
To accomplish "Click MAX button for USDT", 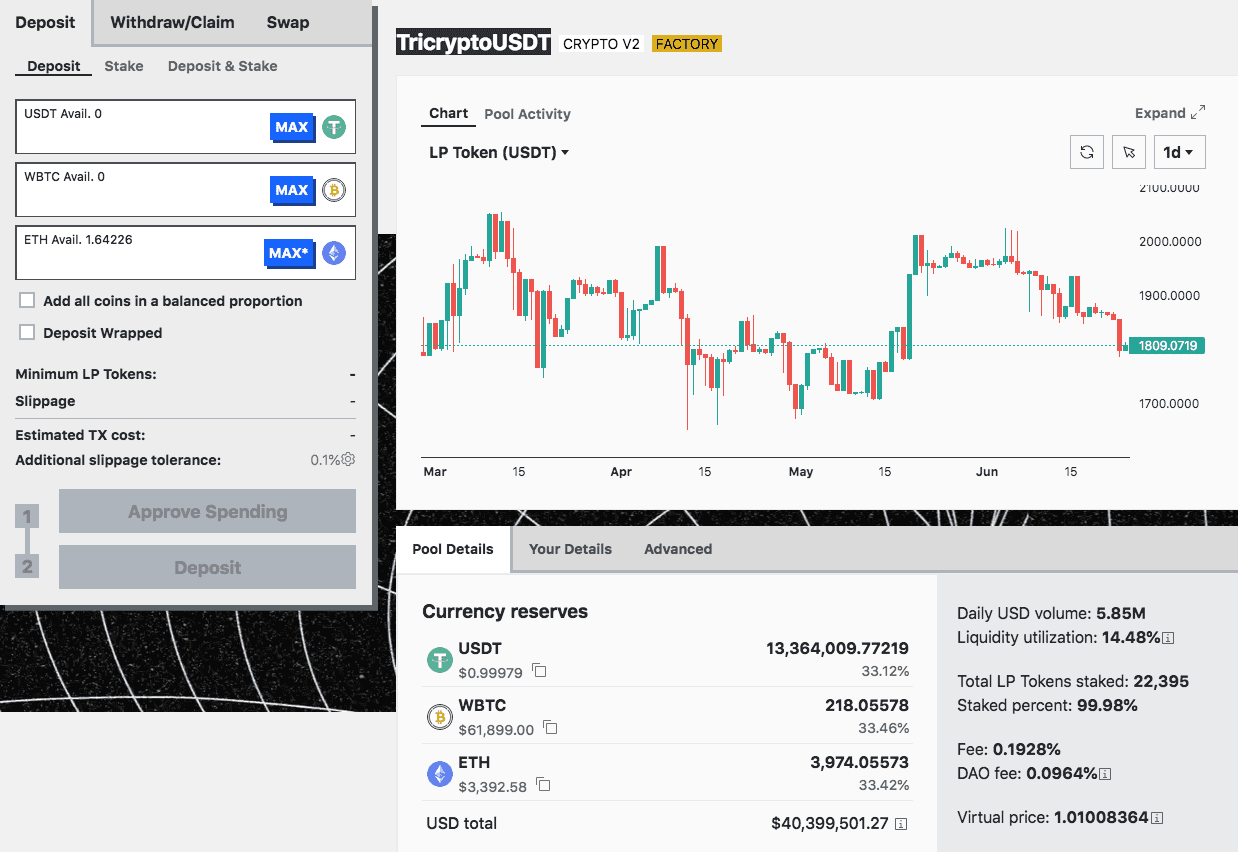I will 292,127.
